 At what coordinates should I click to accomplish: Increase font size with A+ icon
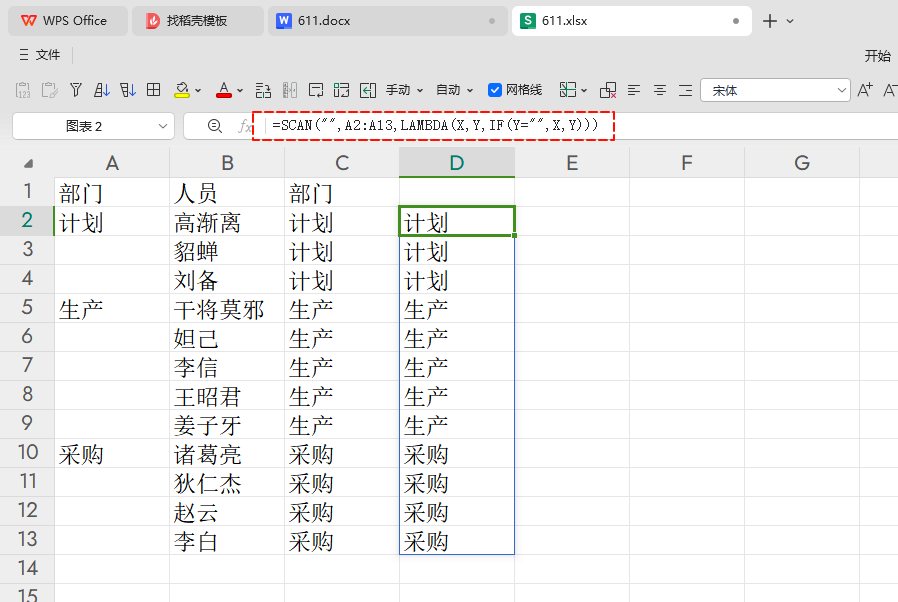pyautogui.click(x=865, y=90)
